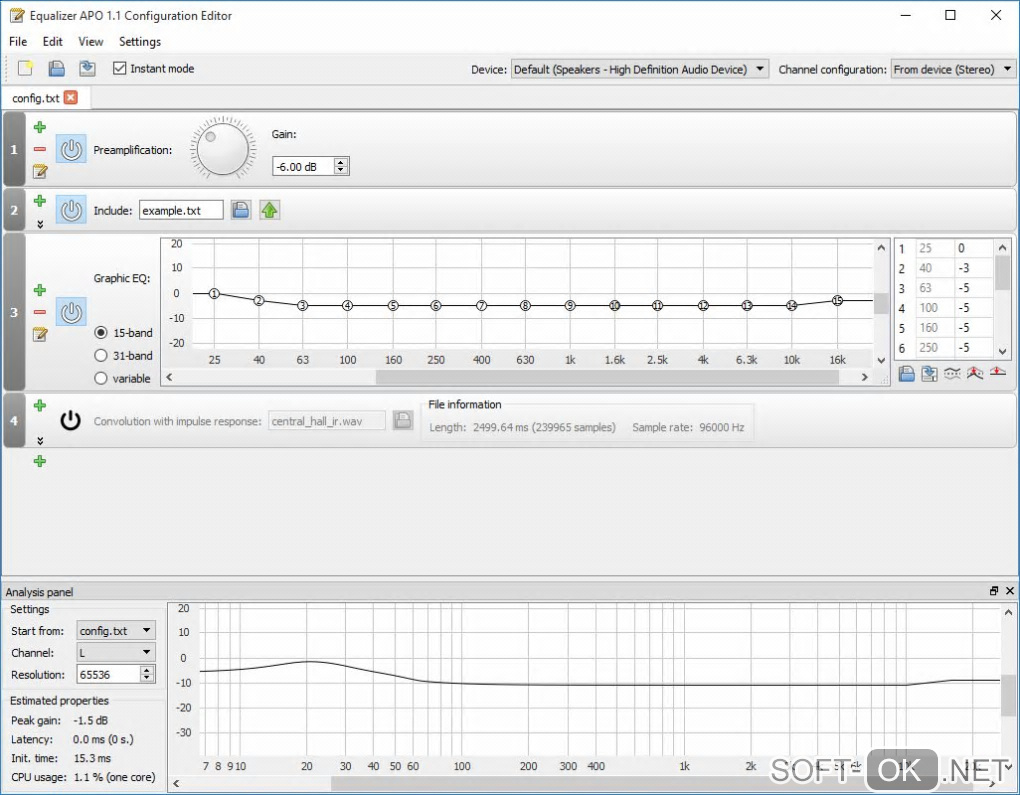
Task: Select the config.txt tab
Action: click(36, 98)
